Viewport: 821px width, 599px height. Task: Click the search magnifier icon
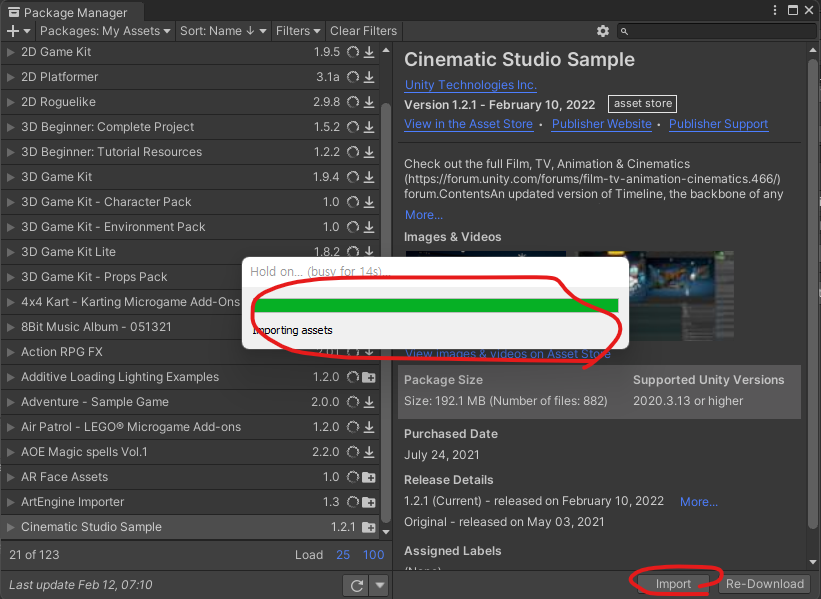coord(624,31)
